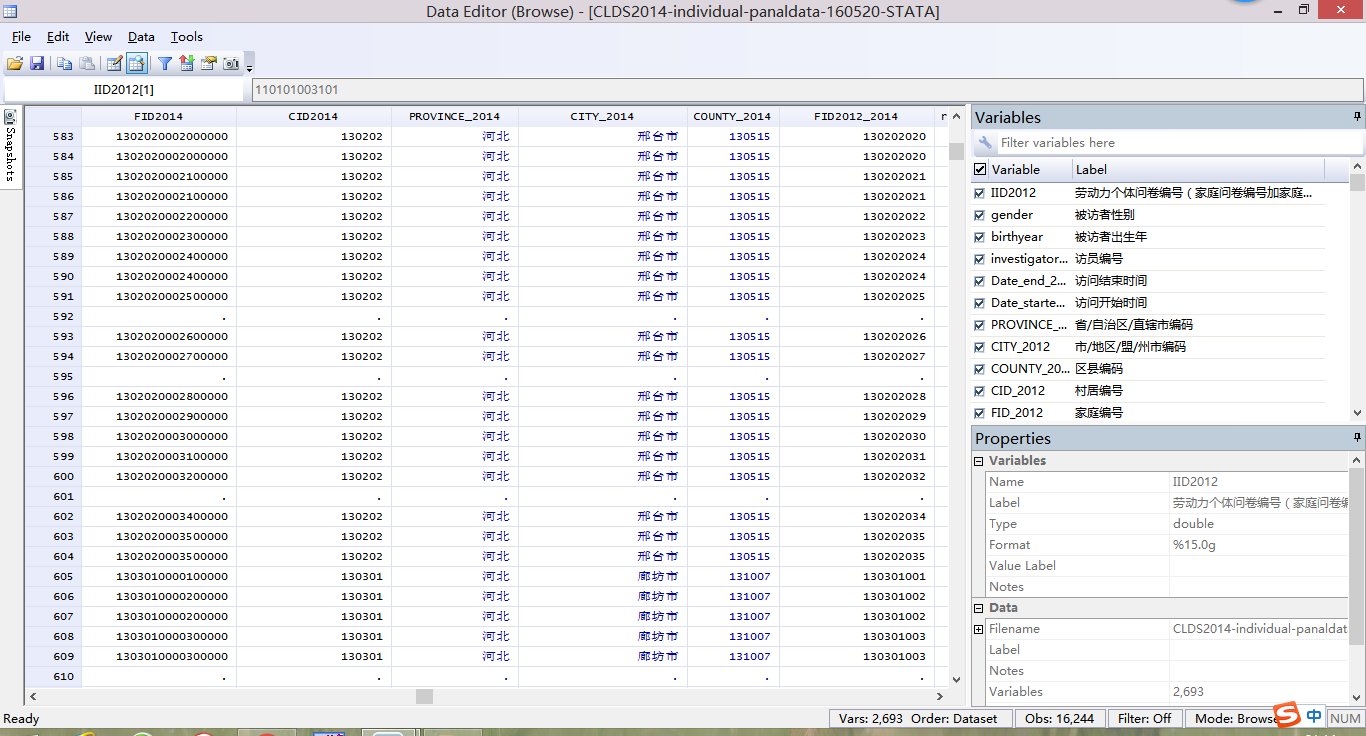Pin the Variables panel with pushpin icon
1366x736 pixels.
1357,117
